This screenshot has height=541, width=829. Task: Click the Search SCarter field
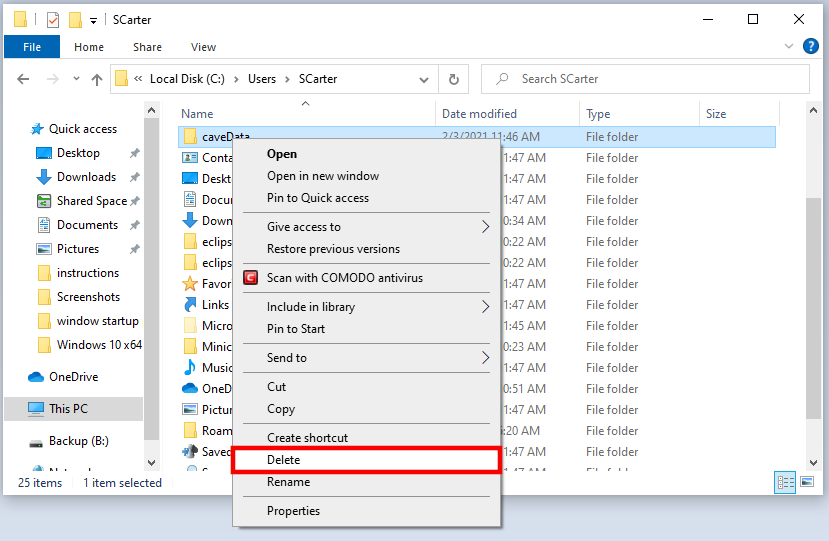point(645,79)
